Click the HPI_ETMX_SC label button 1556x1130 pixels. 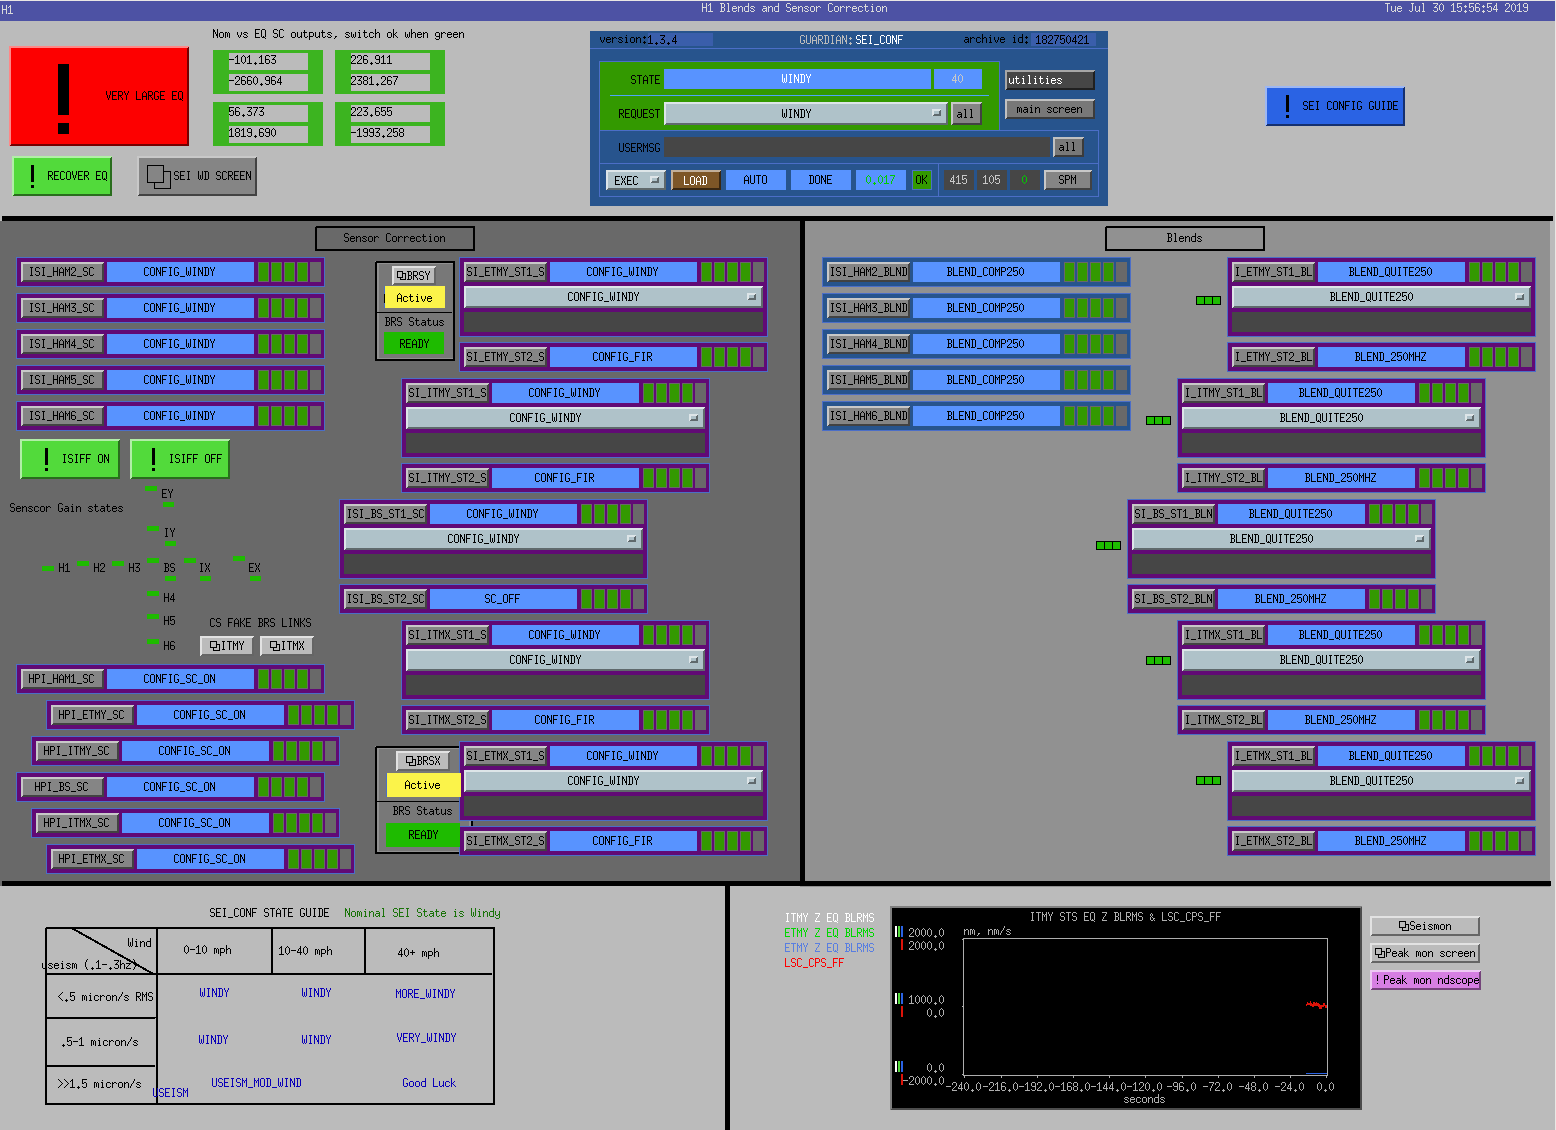pos(92,859)
